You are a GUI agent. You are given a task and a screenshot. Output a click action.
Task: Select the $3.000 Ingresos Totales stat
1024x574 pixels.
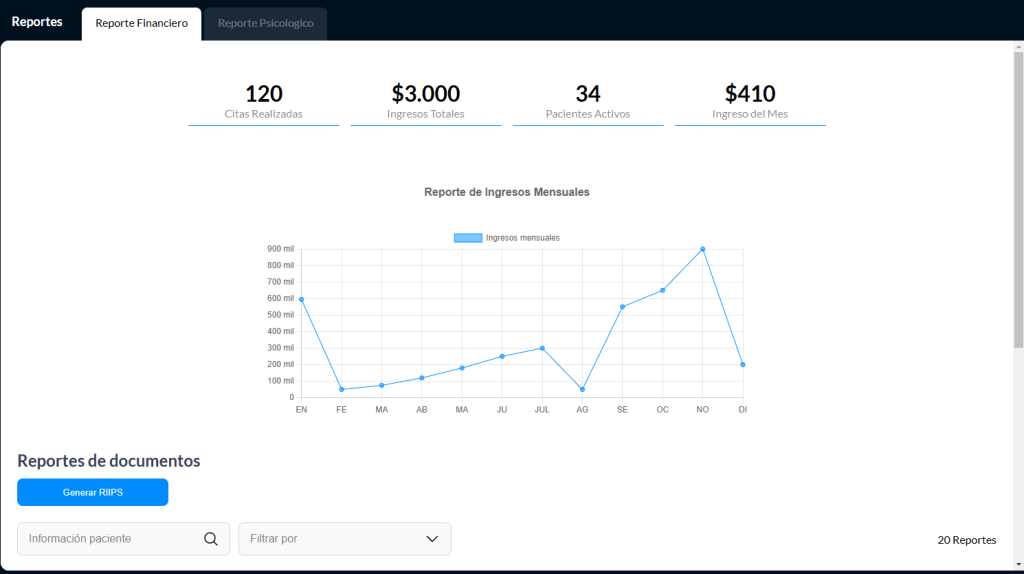[x=426, y=102]
